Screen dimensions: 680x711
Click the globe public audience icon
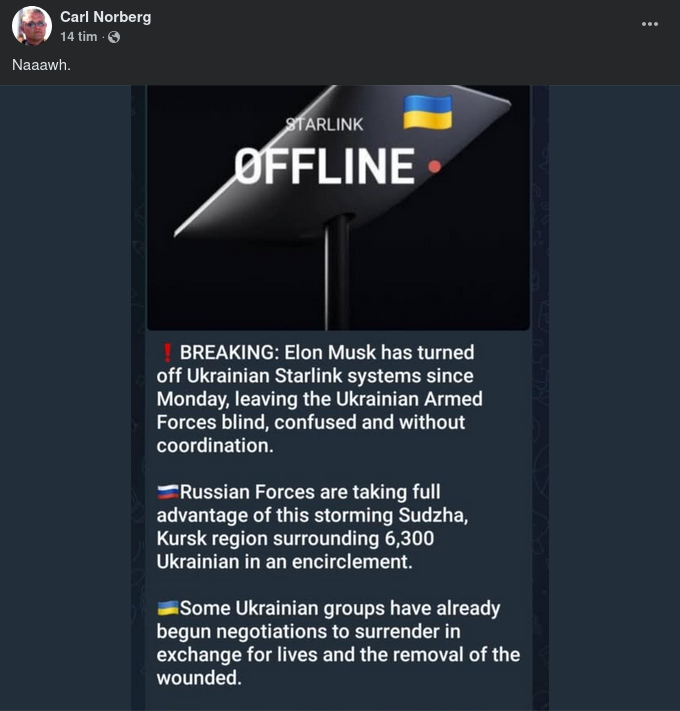point(114,37)
